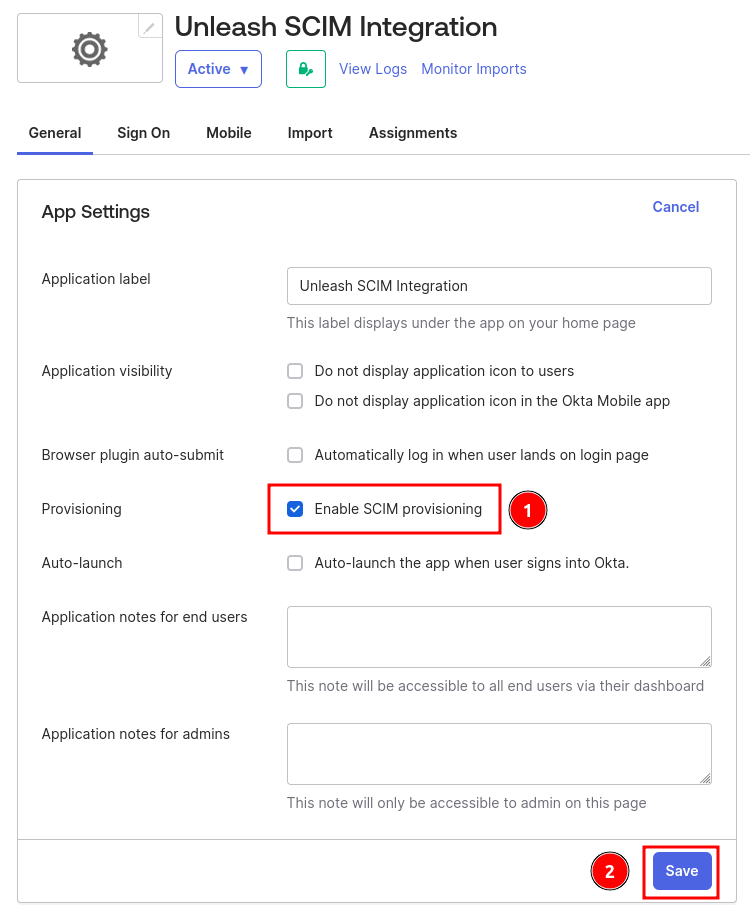Viewport: 750px width, 916px height.
Task: Save the App Settings
Action: [x=682, y=871]
